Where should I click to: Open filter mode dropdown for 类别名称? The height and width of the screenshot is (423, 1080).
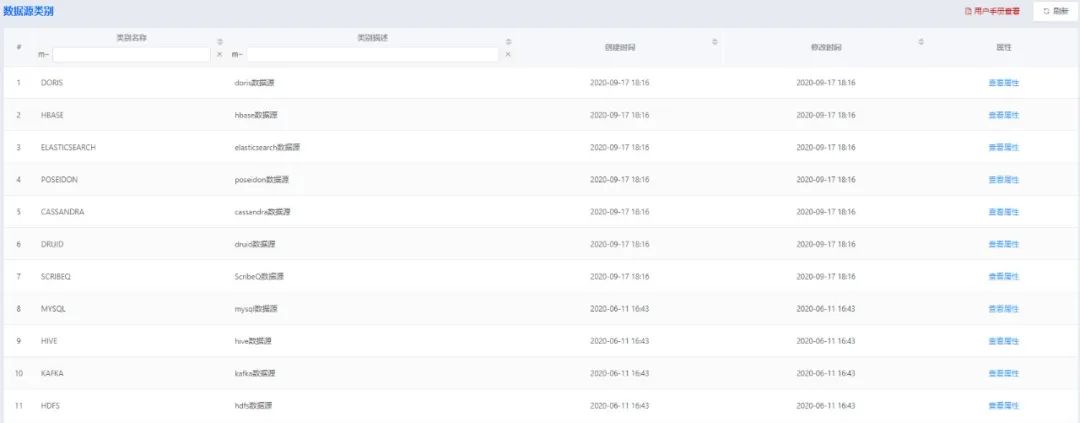pos(44,55)
